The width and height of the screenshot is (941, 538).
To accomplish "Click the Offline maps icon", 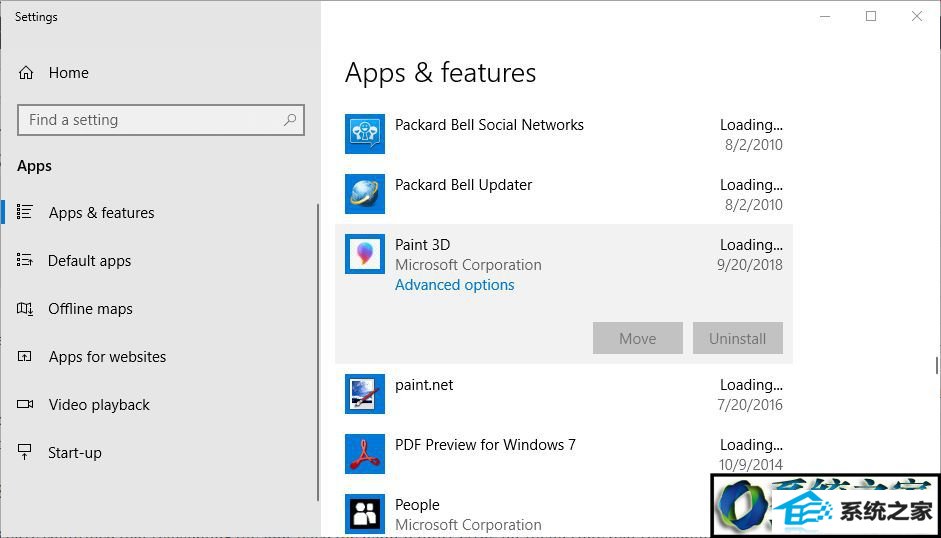I will click(25, 309).
